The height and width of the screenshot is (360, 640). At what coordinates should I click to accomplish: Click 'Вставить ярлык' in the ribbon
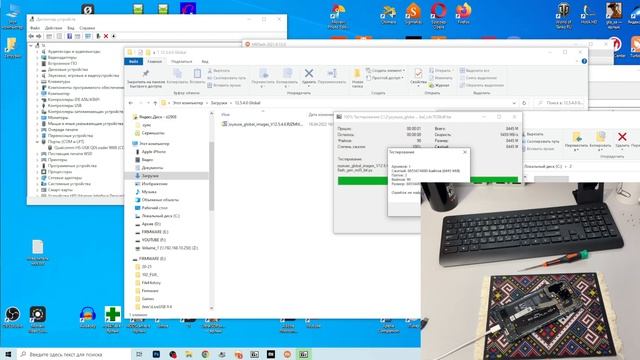pyautogui.click(x=224, y=85)
